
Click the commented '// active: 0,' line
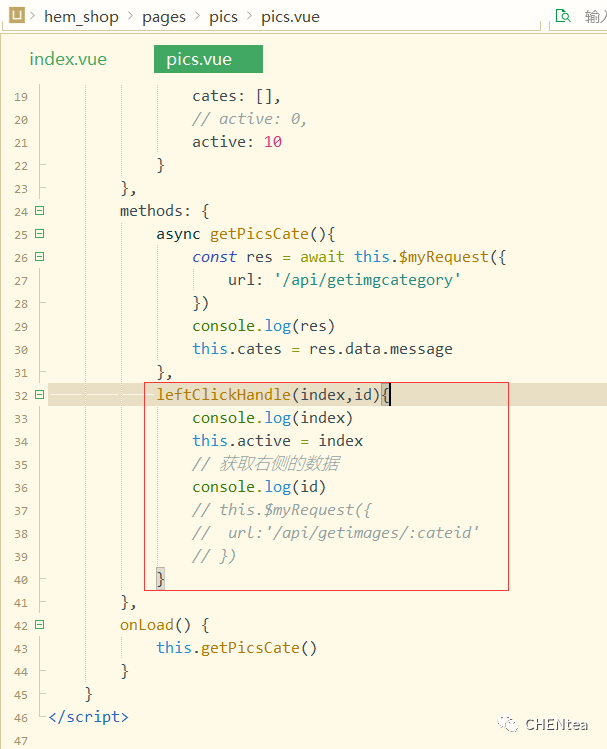(249, 119)
